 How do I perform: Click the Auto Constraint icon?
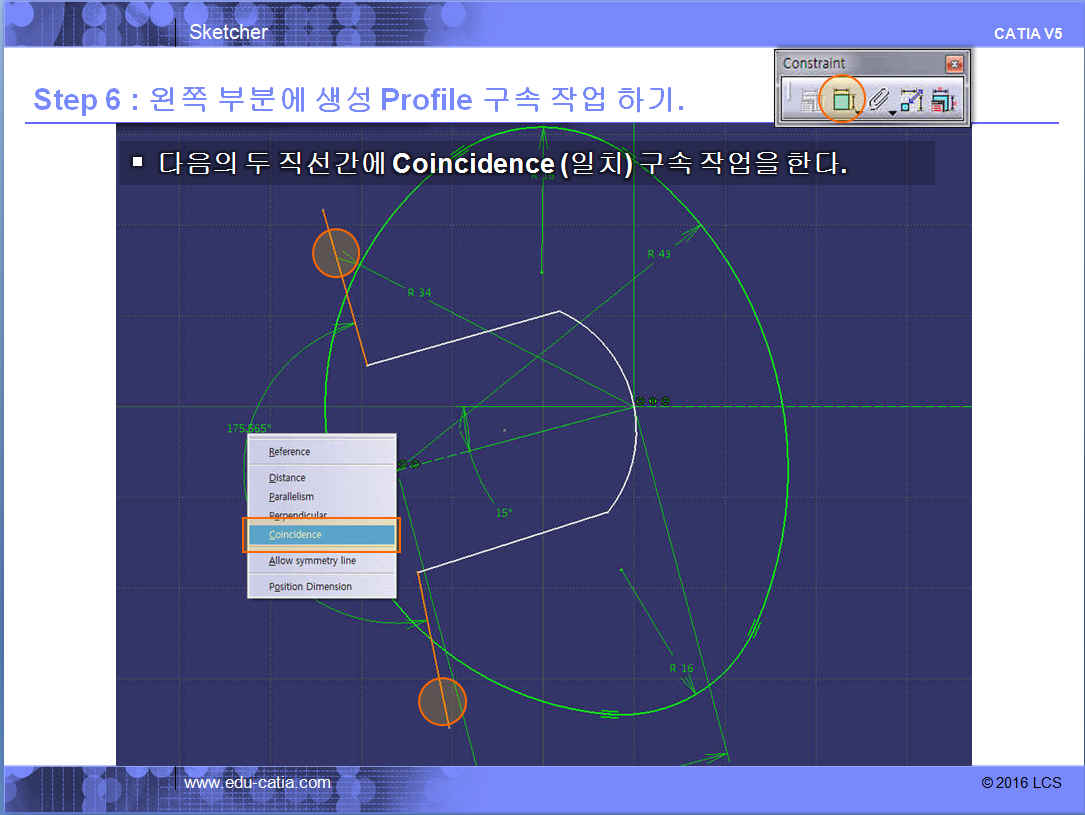(x=911, y=100)
